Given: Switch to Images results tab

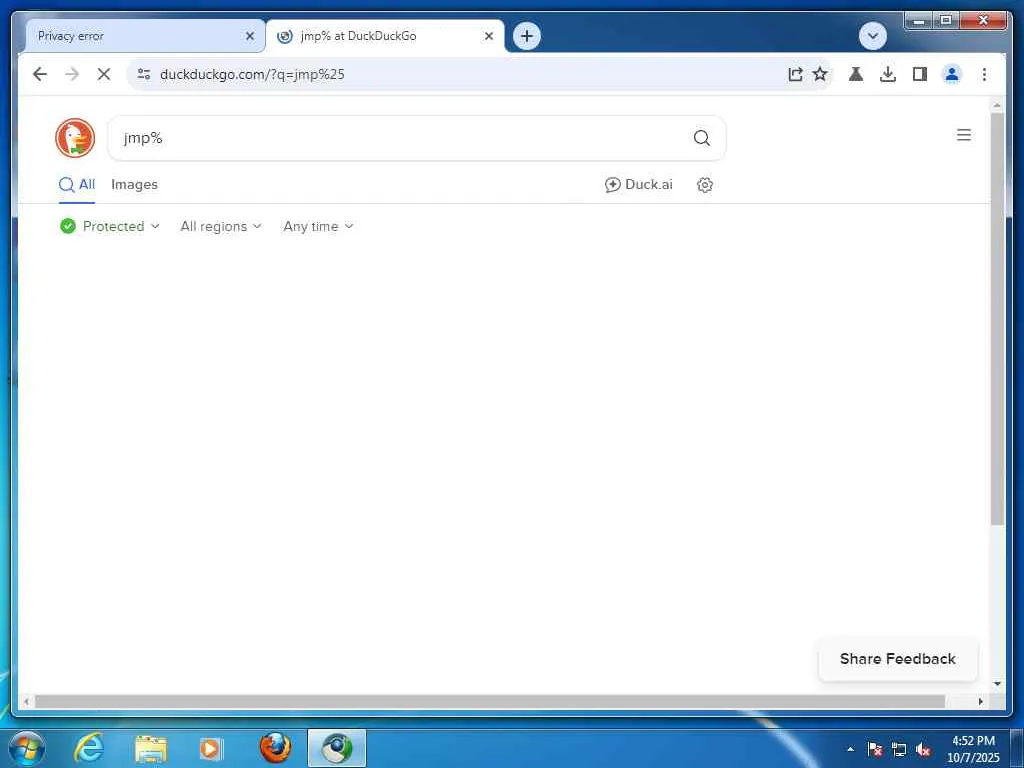Looking at the screenshot, I should [135, 185].
